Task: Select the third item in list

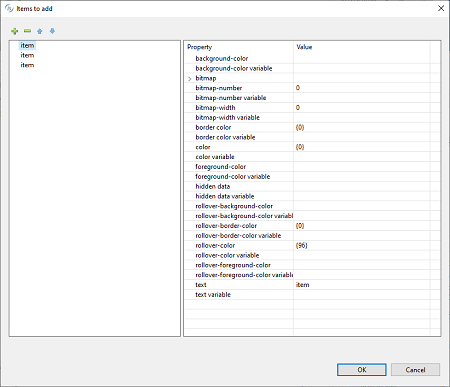Action: click(27, 65)
